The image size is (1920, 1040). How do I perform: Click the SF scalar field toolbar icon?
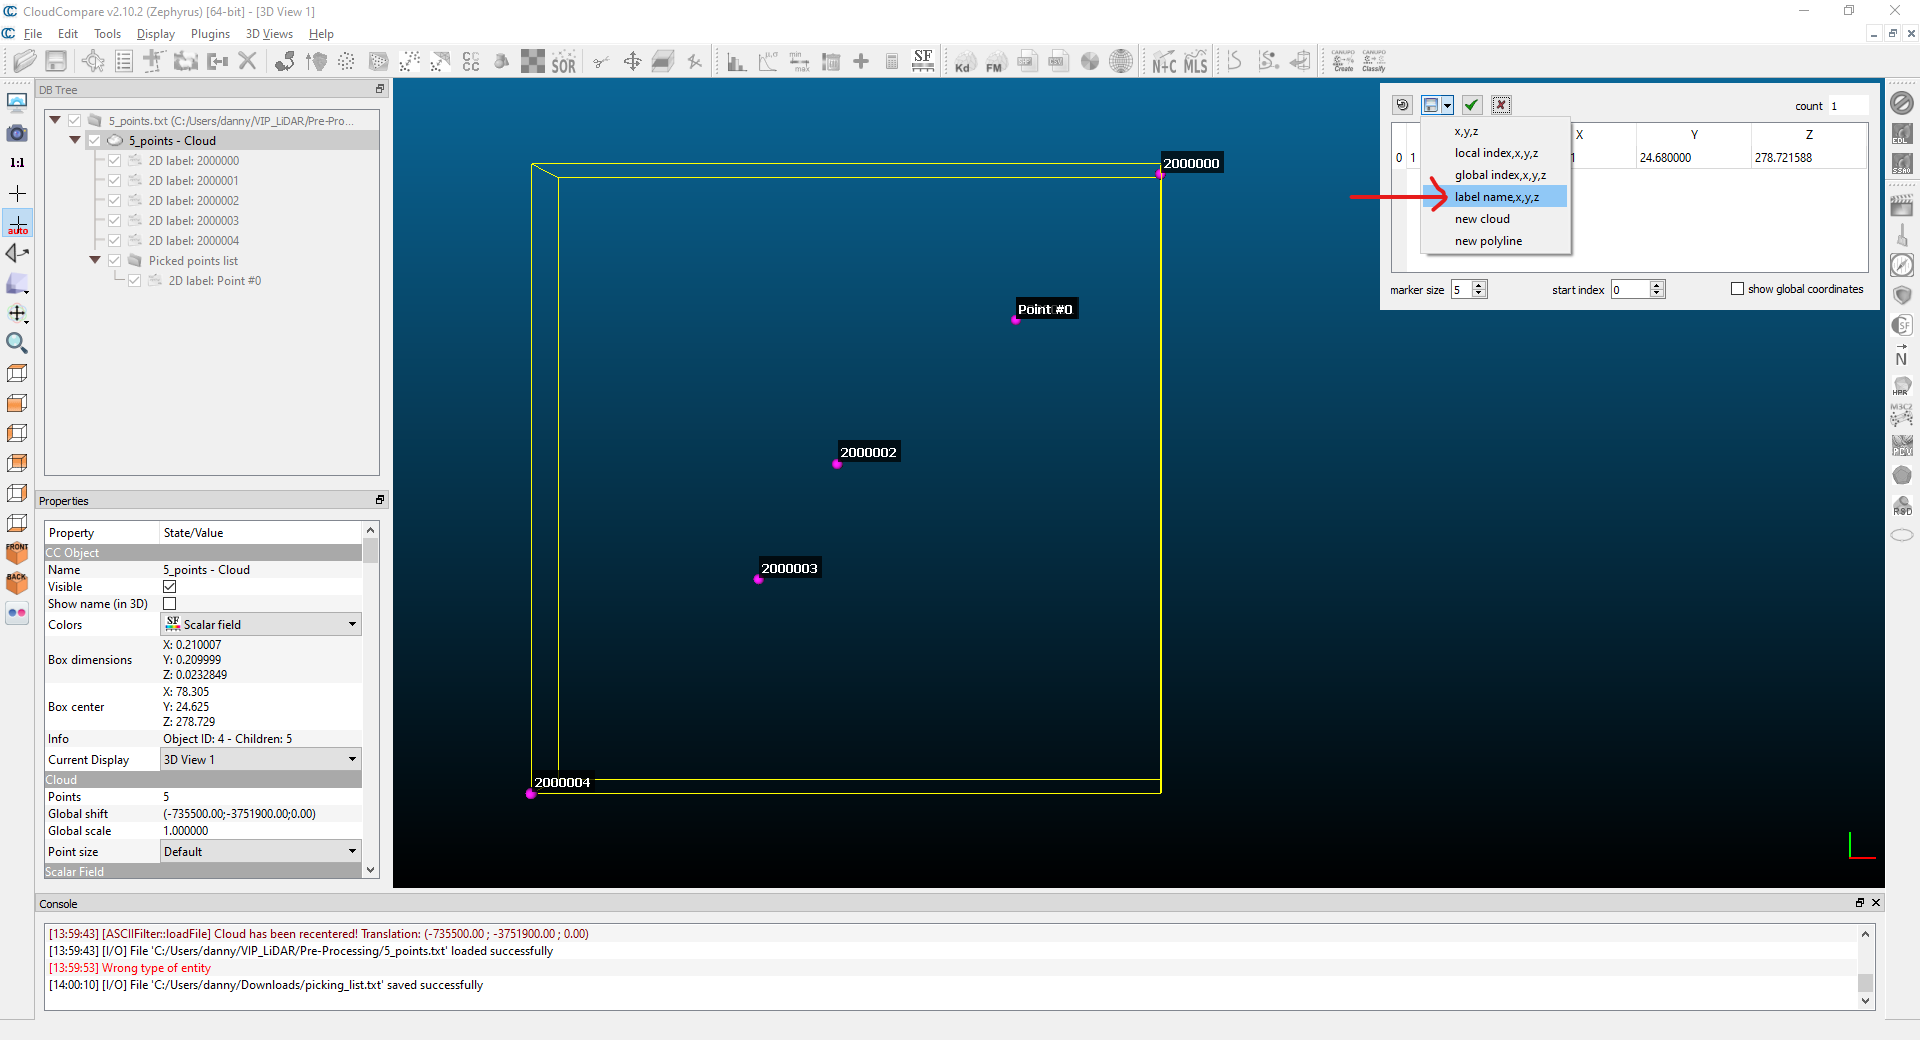point(923,62)
